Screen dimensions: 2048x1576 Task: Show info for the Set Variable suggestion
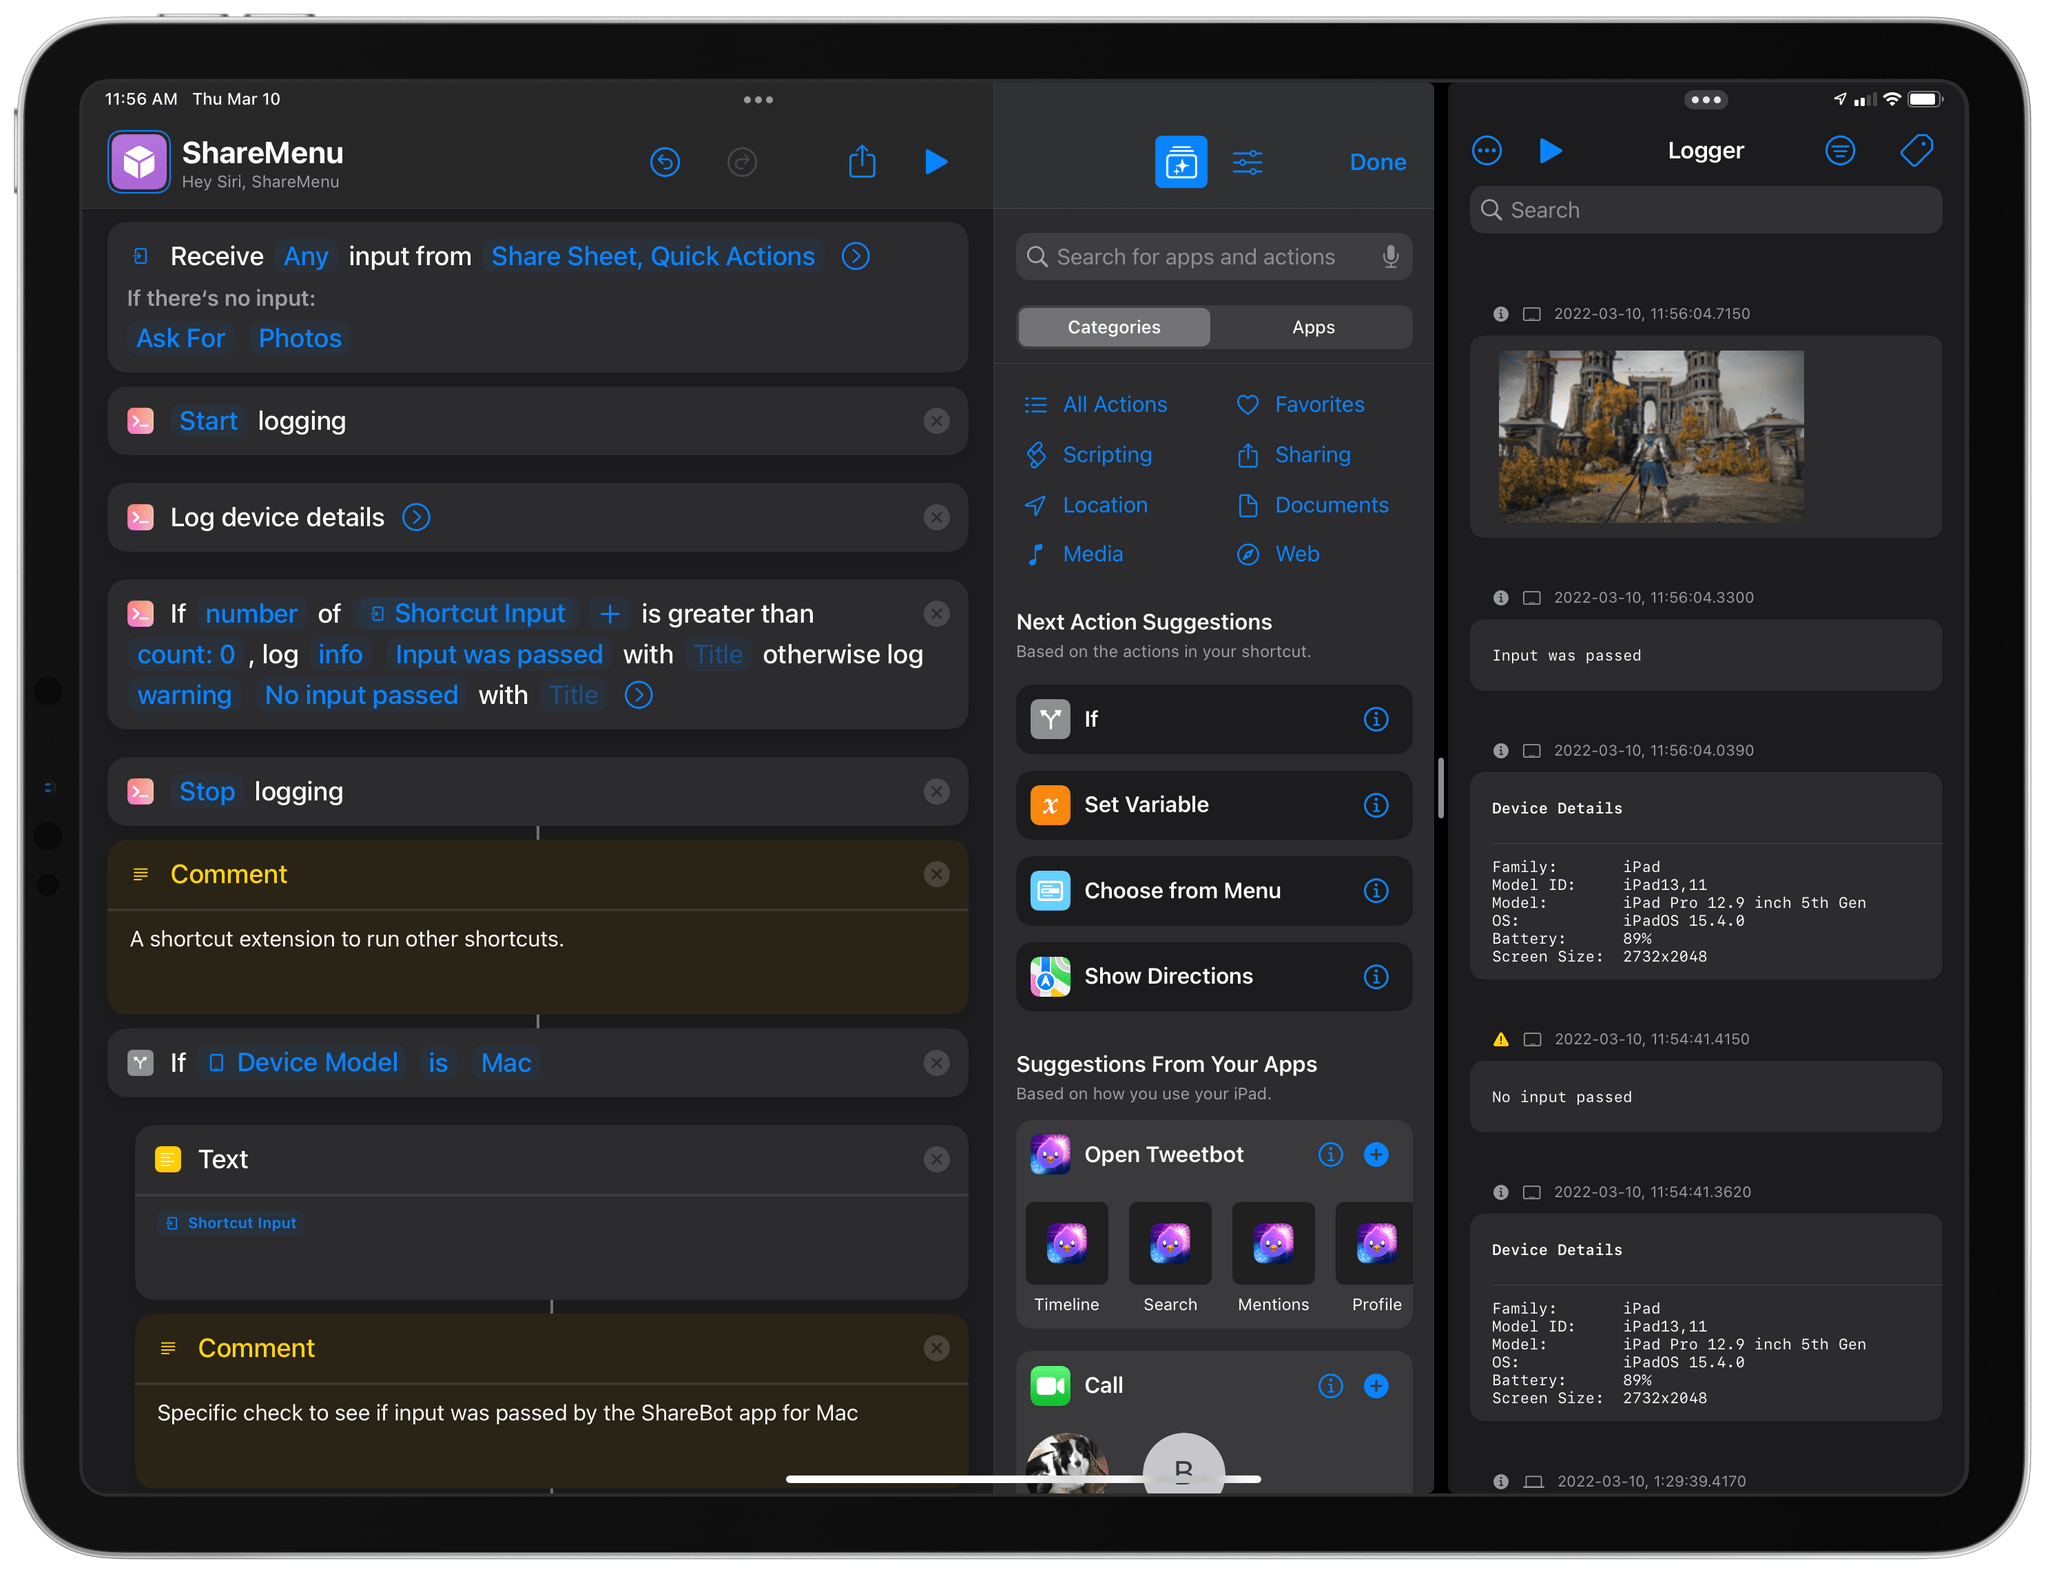(1376, 805)
